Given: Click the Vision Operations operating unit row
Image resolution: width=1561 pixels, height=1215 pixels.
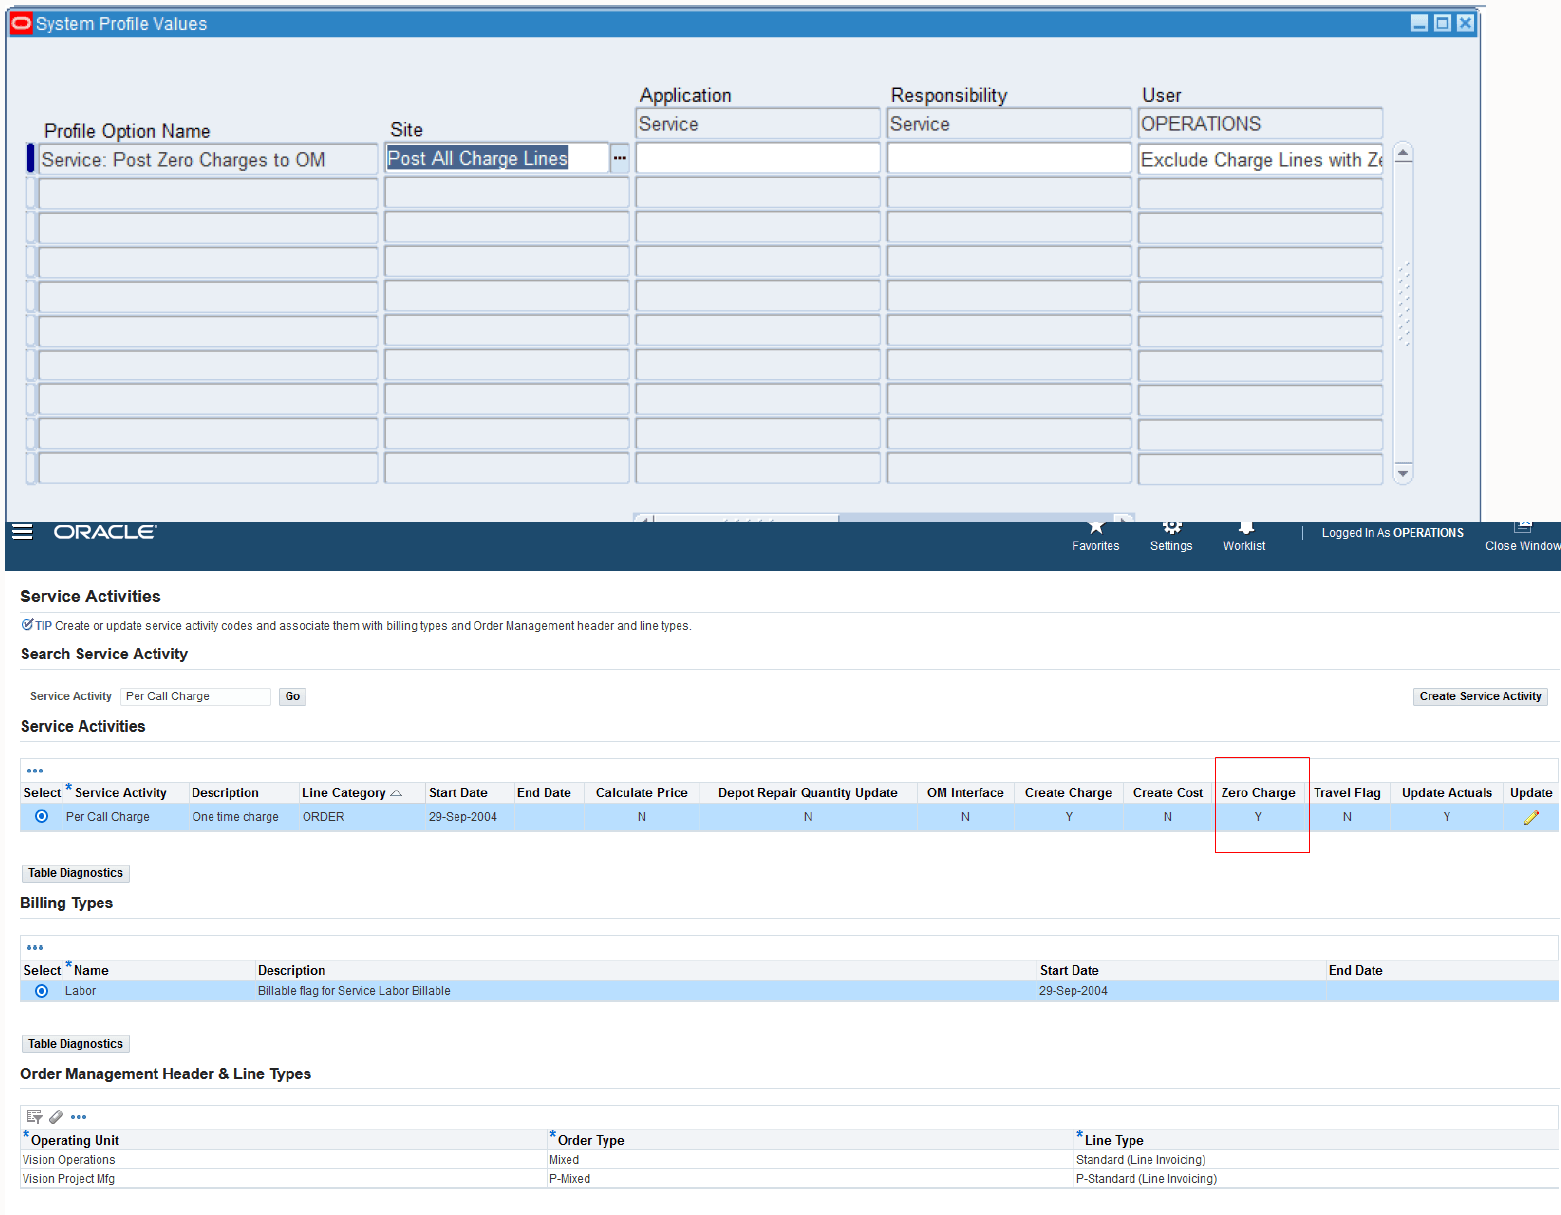Looking at the screenshot, I should coord(69,1160).
